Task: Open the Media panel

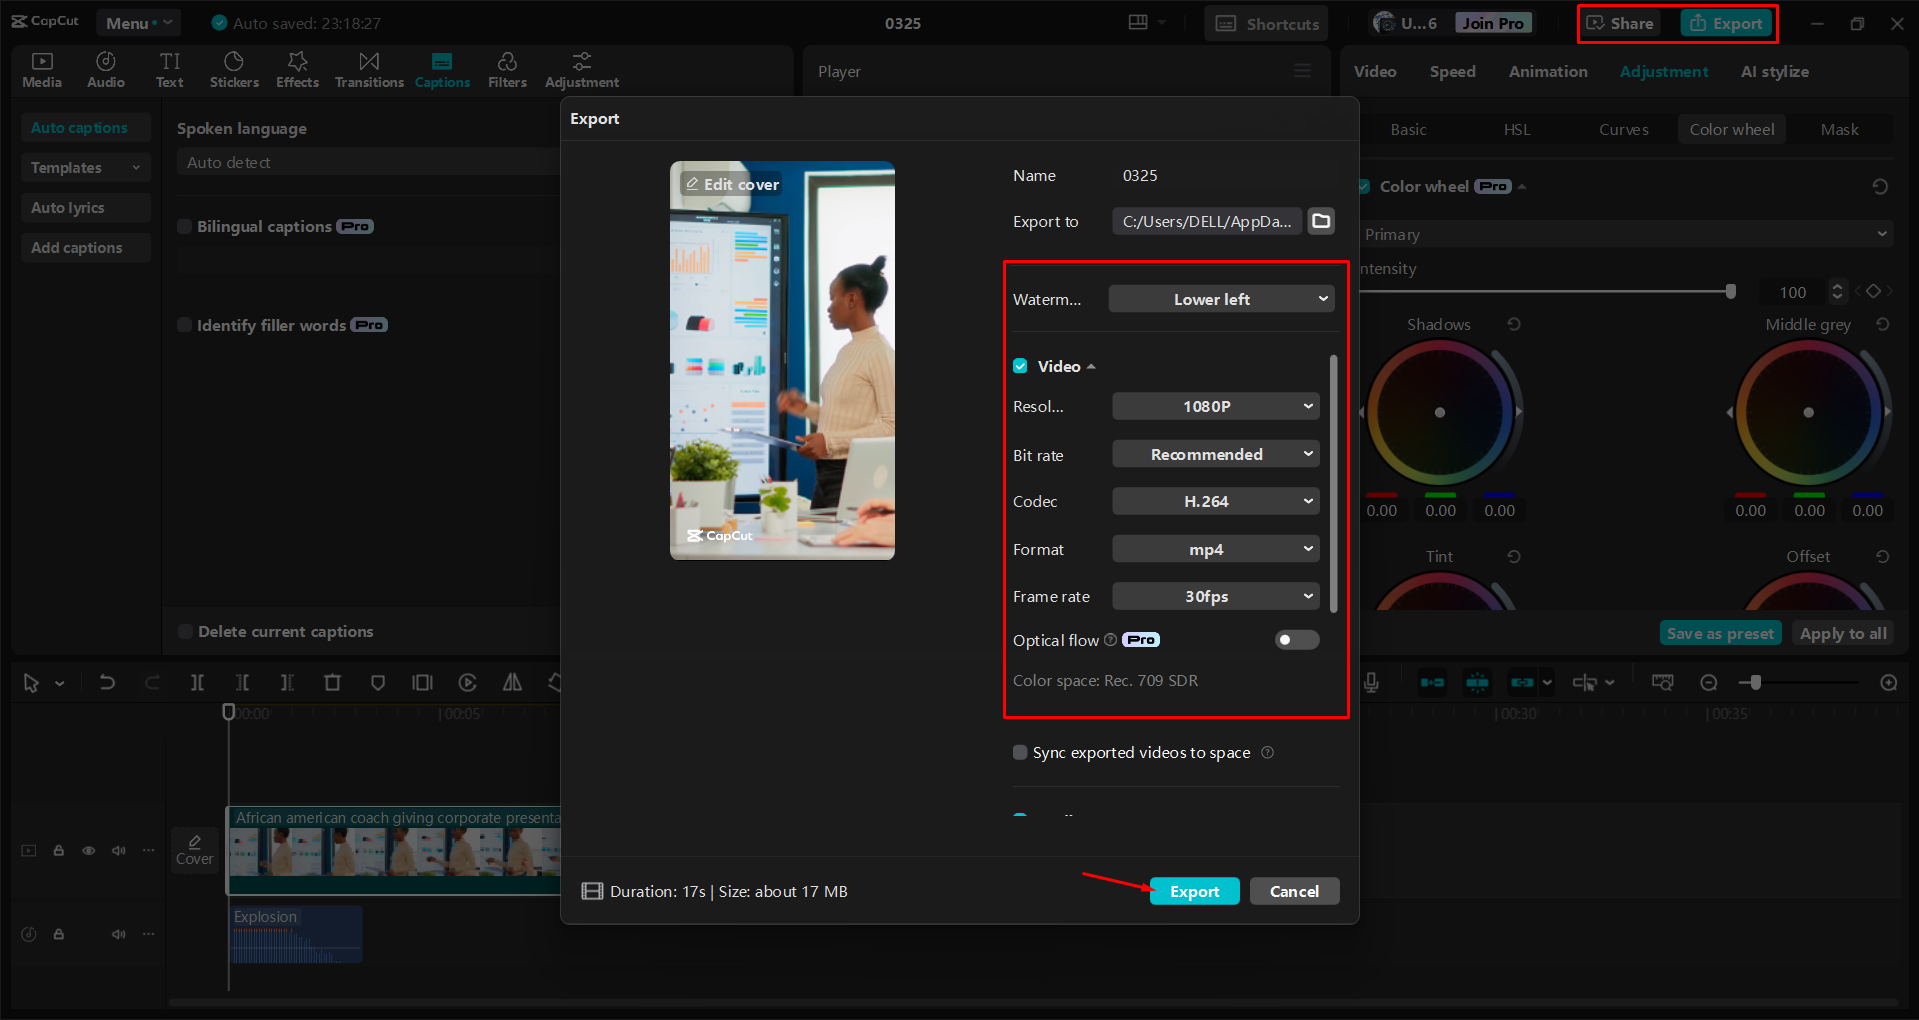Action: coord(41,69)
